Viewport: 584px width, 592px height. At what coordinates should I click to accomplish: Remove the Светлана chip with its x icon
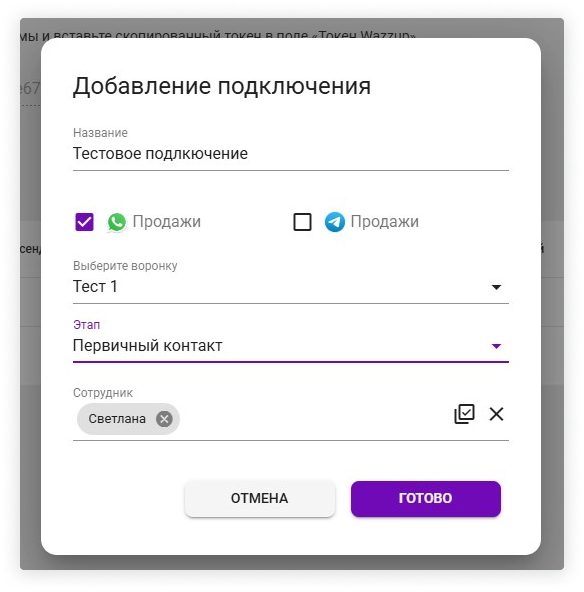pyautogui.click(x=164, y=419)
